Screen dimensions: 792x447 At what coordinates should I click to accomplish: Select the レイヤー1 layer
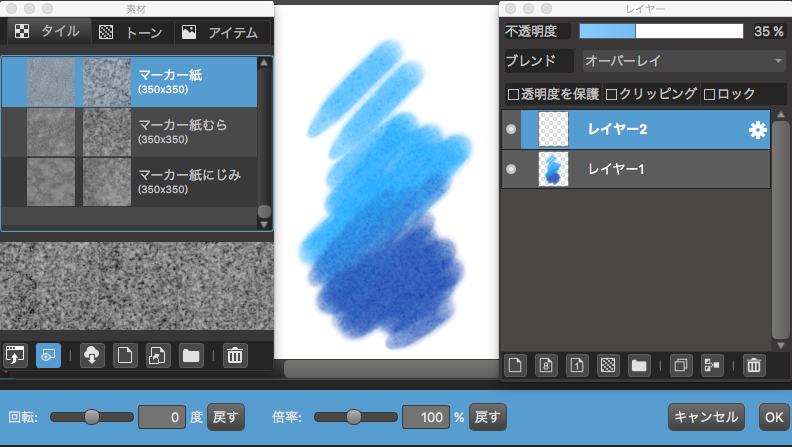pyautogui.click(x=636, y=169)
